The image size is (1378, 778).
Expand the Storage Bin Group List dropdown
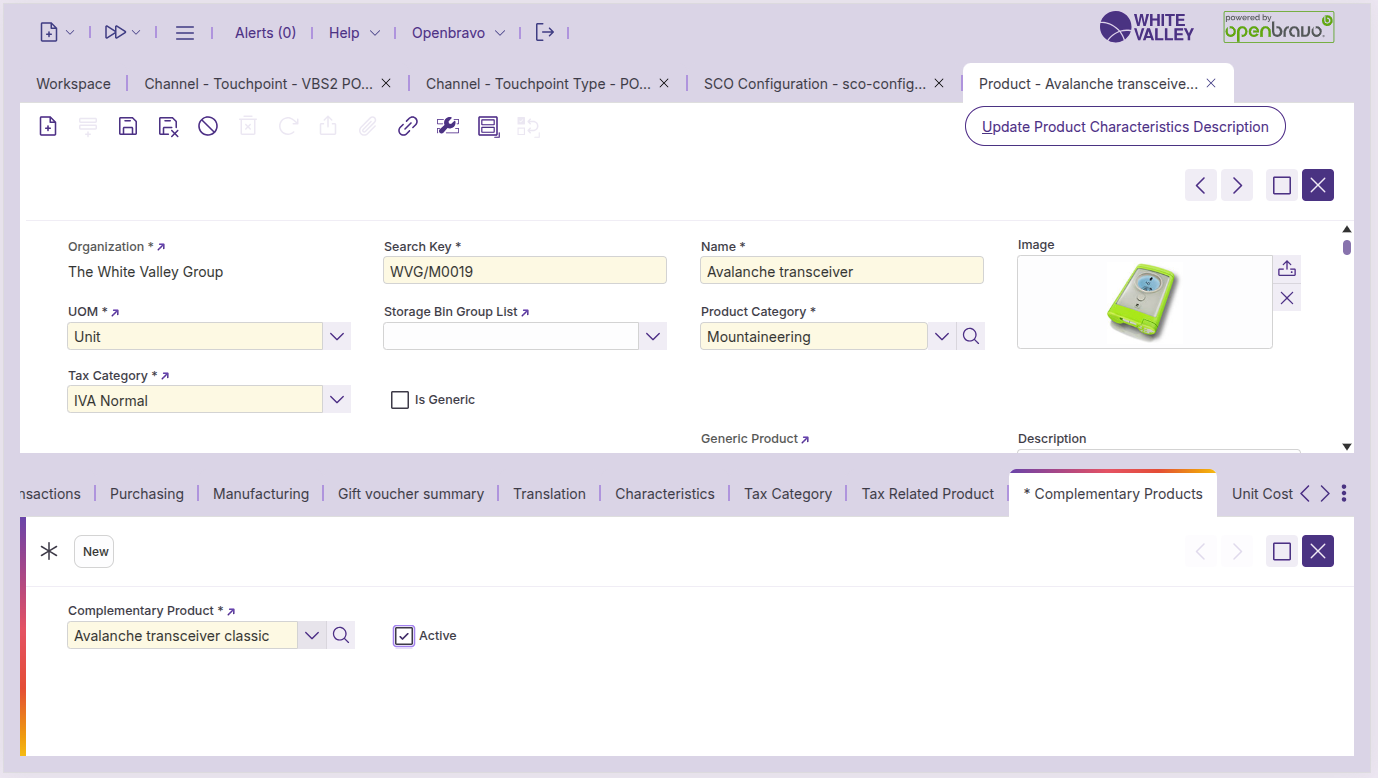coord(653,337)
